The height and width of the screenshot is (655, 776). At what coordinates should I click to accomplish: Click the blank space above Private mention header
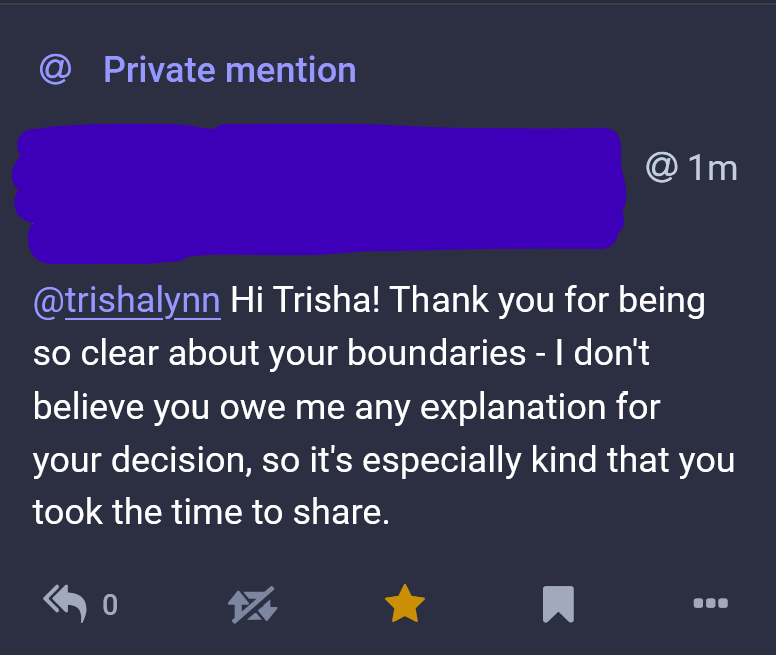pyautogui.click(x=388, y=25)
